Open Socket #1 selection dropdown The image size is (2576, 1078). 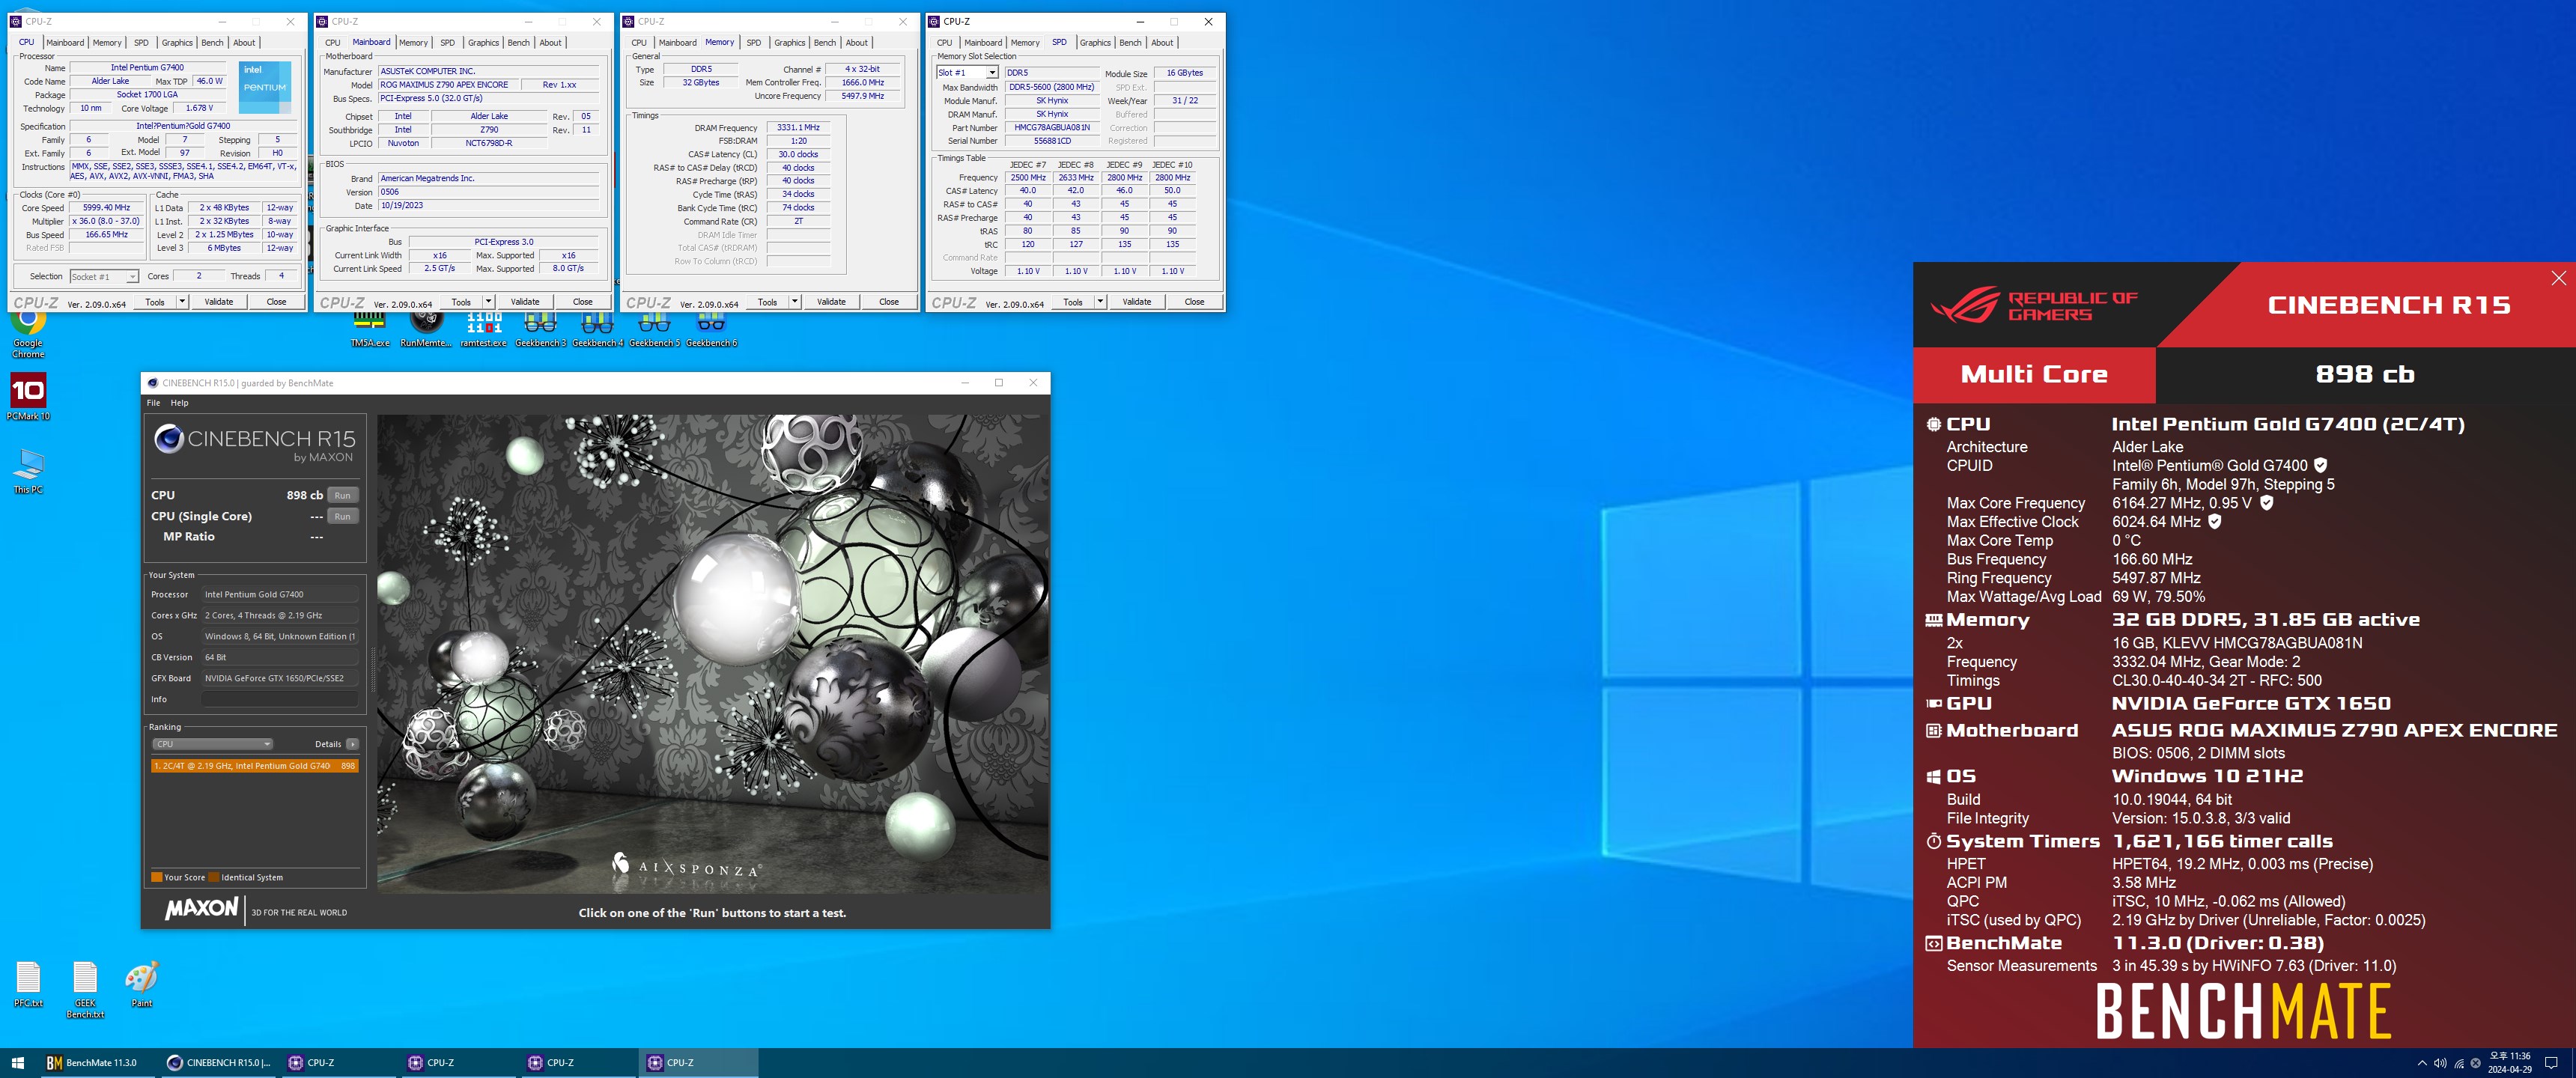pos(103,276)
